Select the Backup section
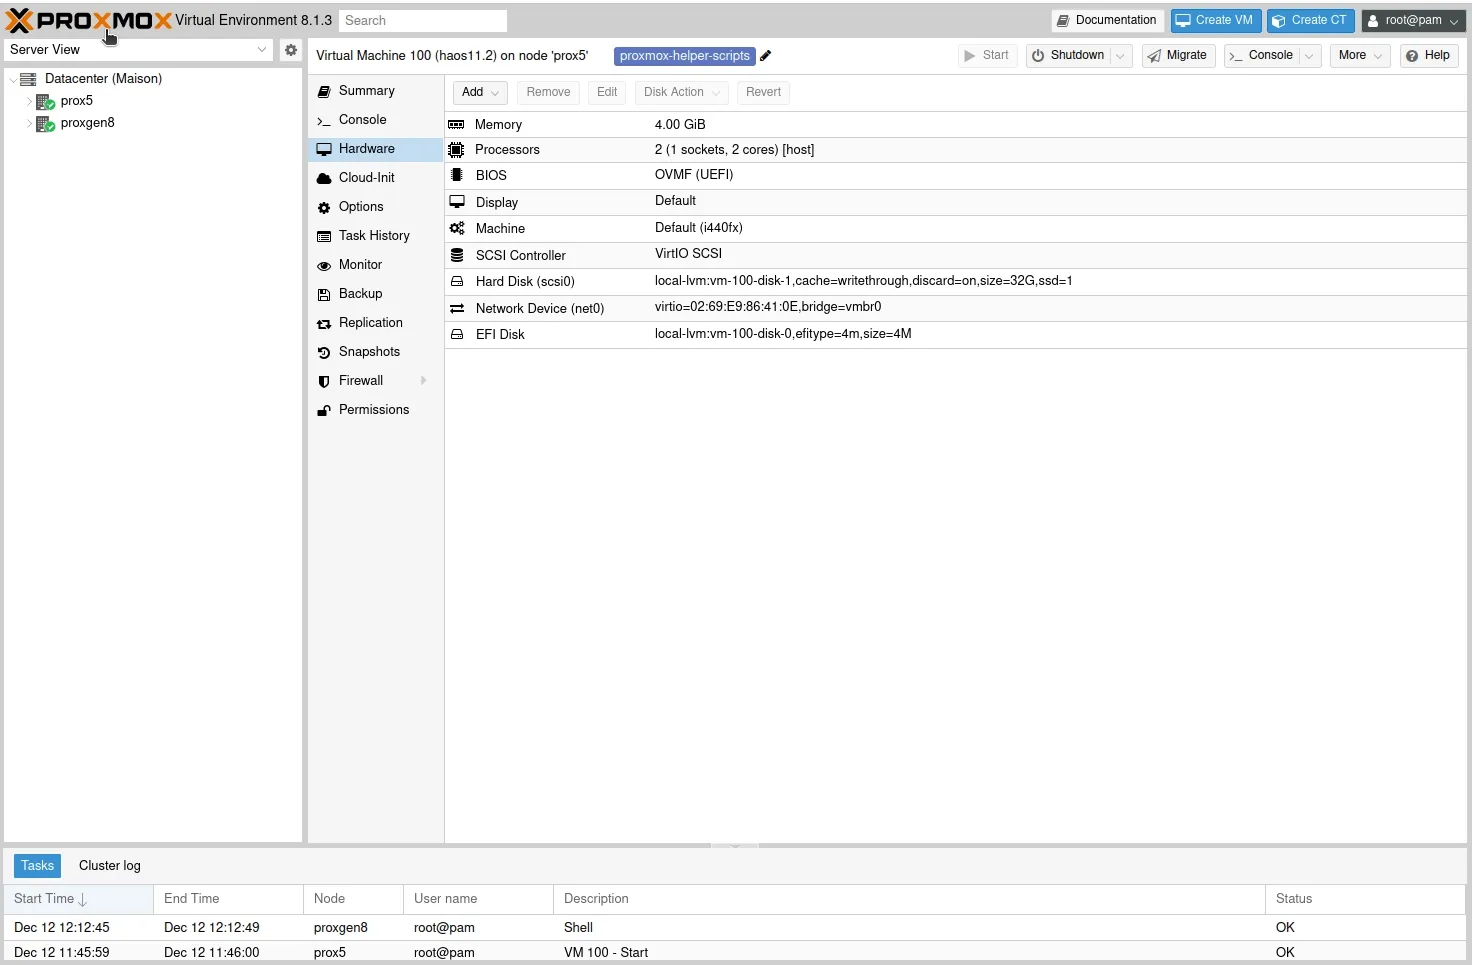1472x965 pixels. pos(359,294)
